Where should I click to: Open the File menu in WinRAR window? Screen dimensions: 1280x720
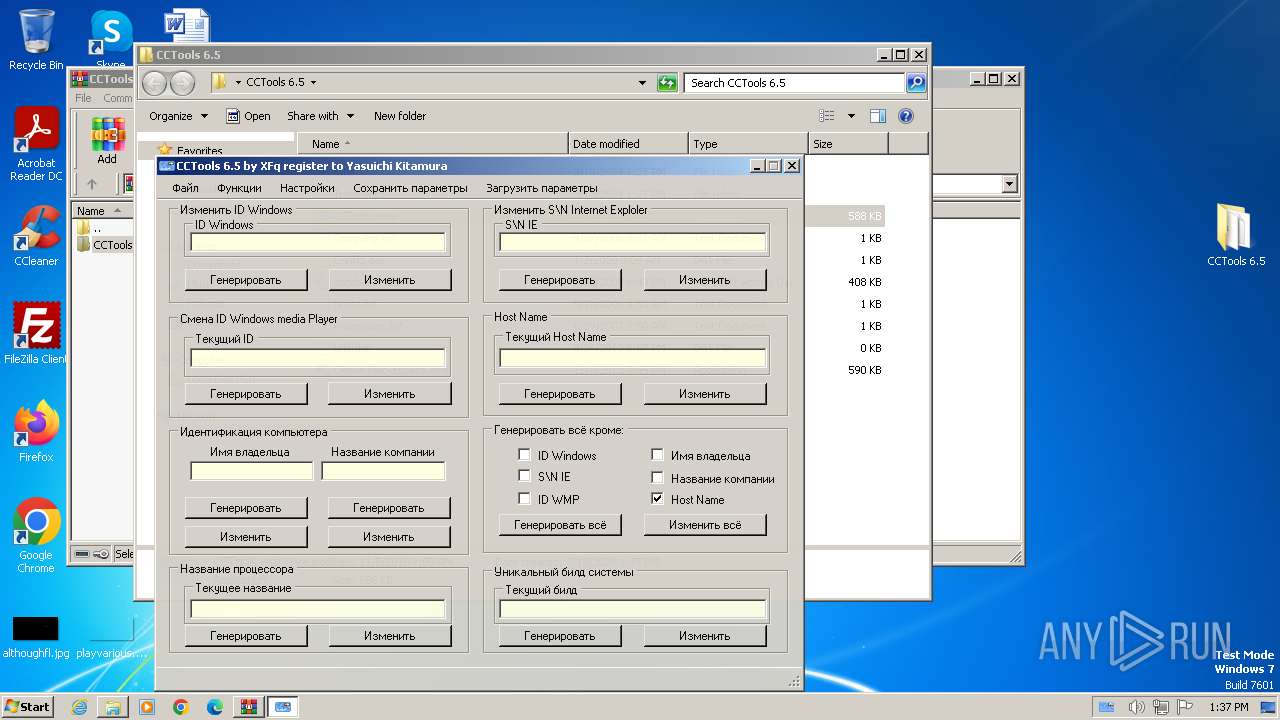(x=83, y=98)
